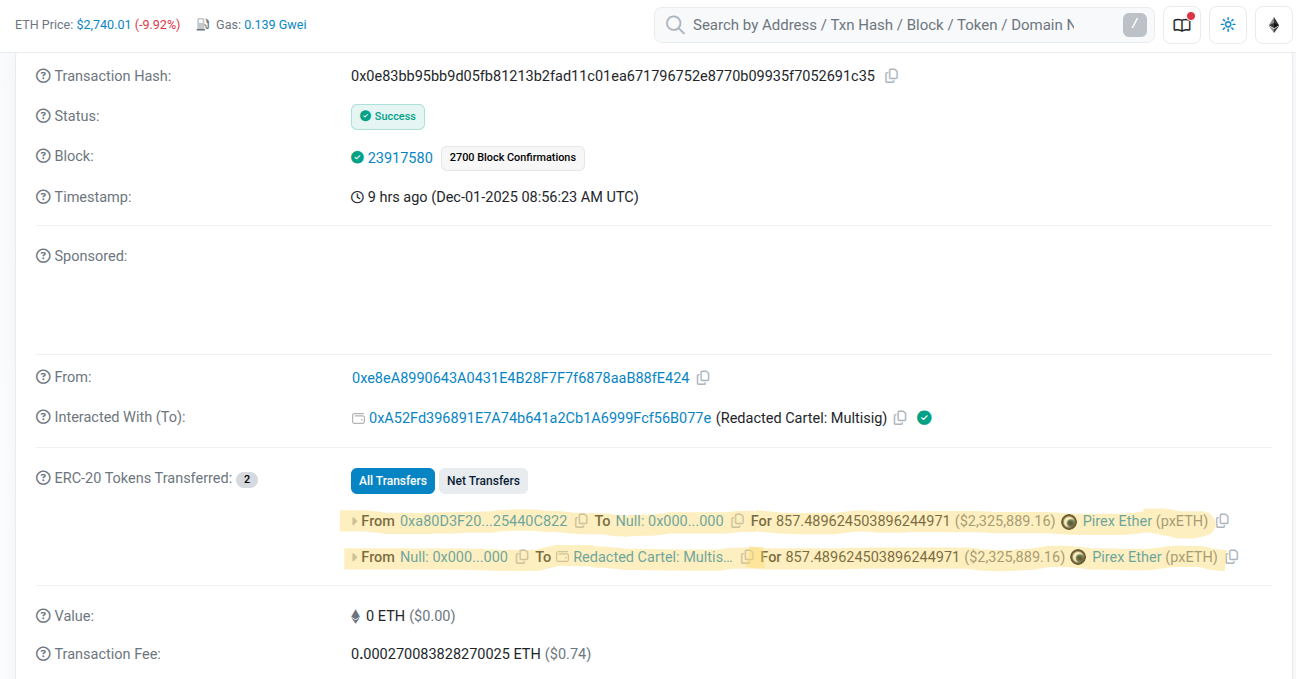Open help for Status label
Screen dimensions: 1296x679
(43, 116)
